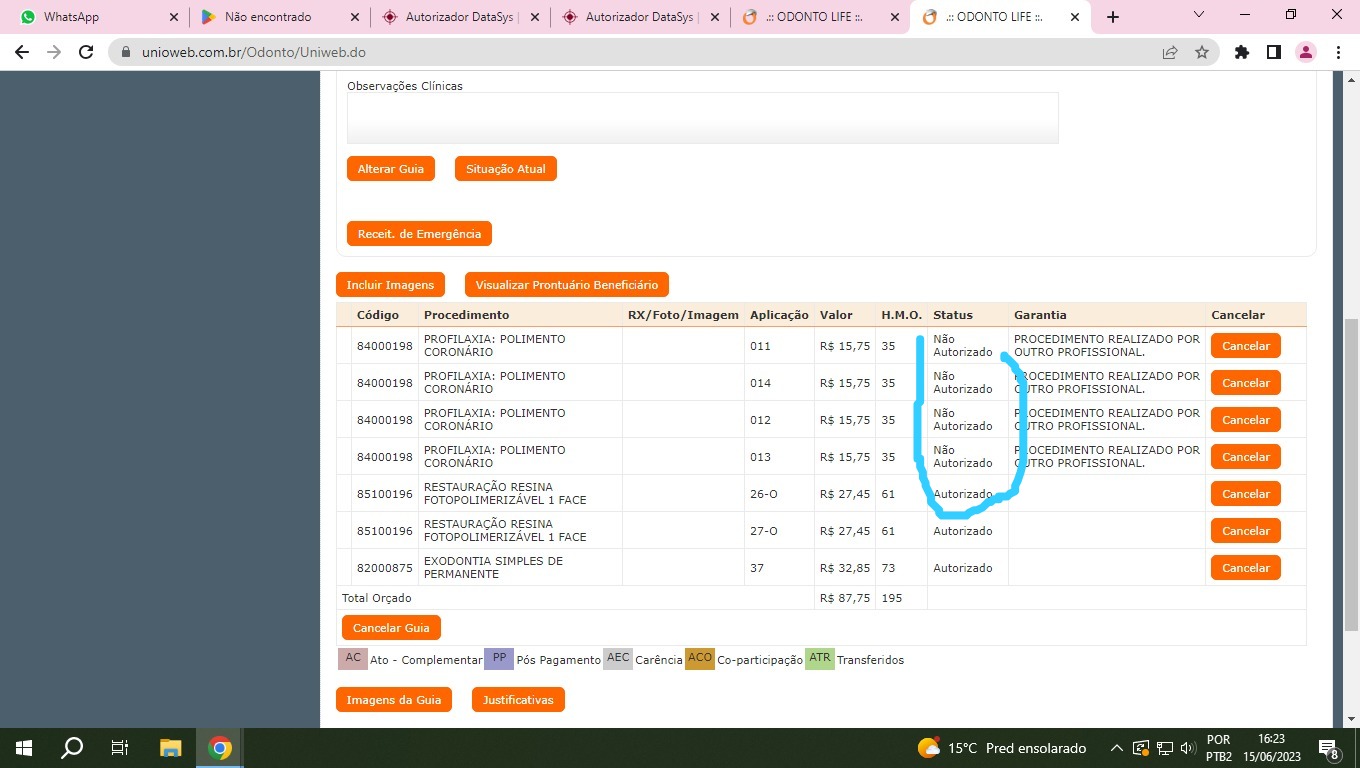Close the Não encontrado tab

(x=354, y=17)
